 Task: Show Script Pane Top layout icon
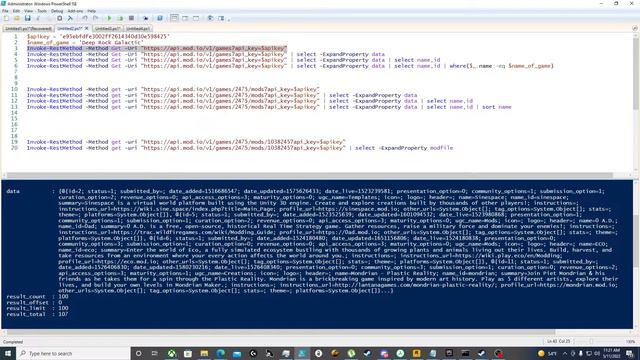click(x=174, y=18)
